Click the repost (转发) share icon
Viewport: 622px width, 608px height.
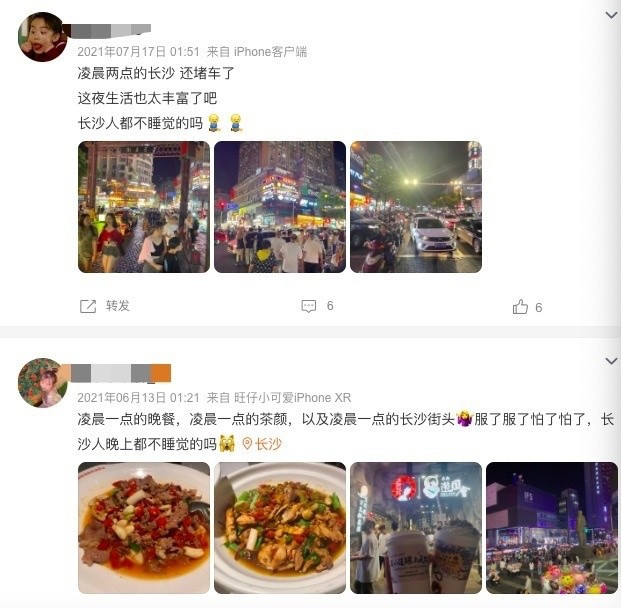(88, 306)
